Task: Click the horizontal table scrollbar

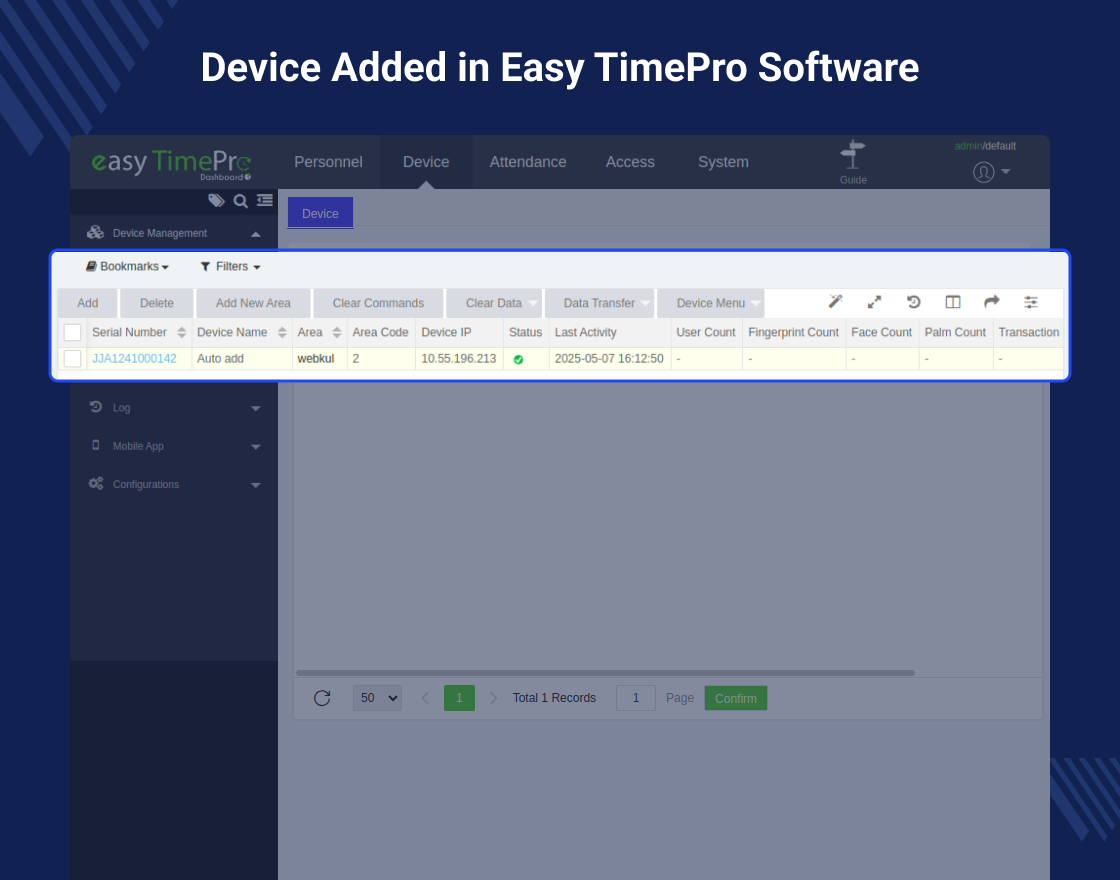Action: click(605, 673)
